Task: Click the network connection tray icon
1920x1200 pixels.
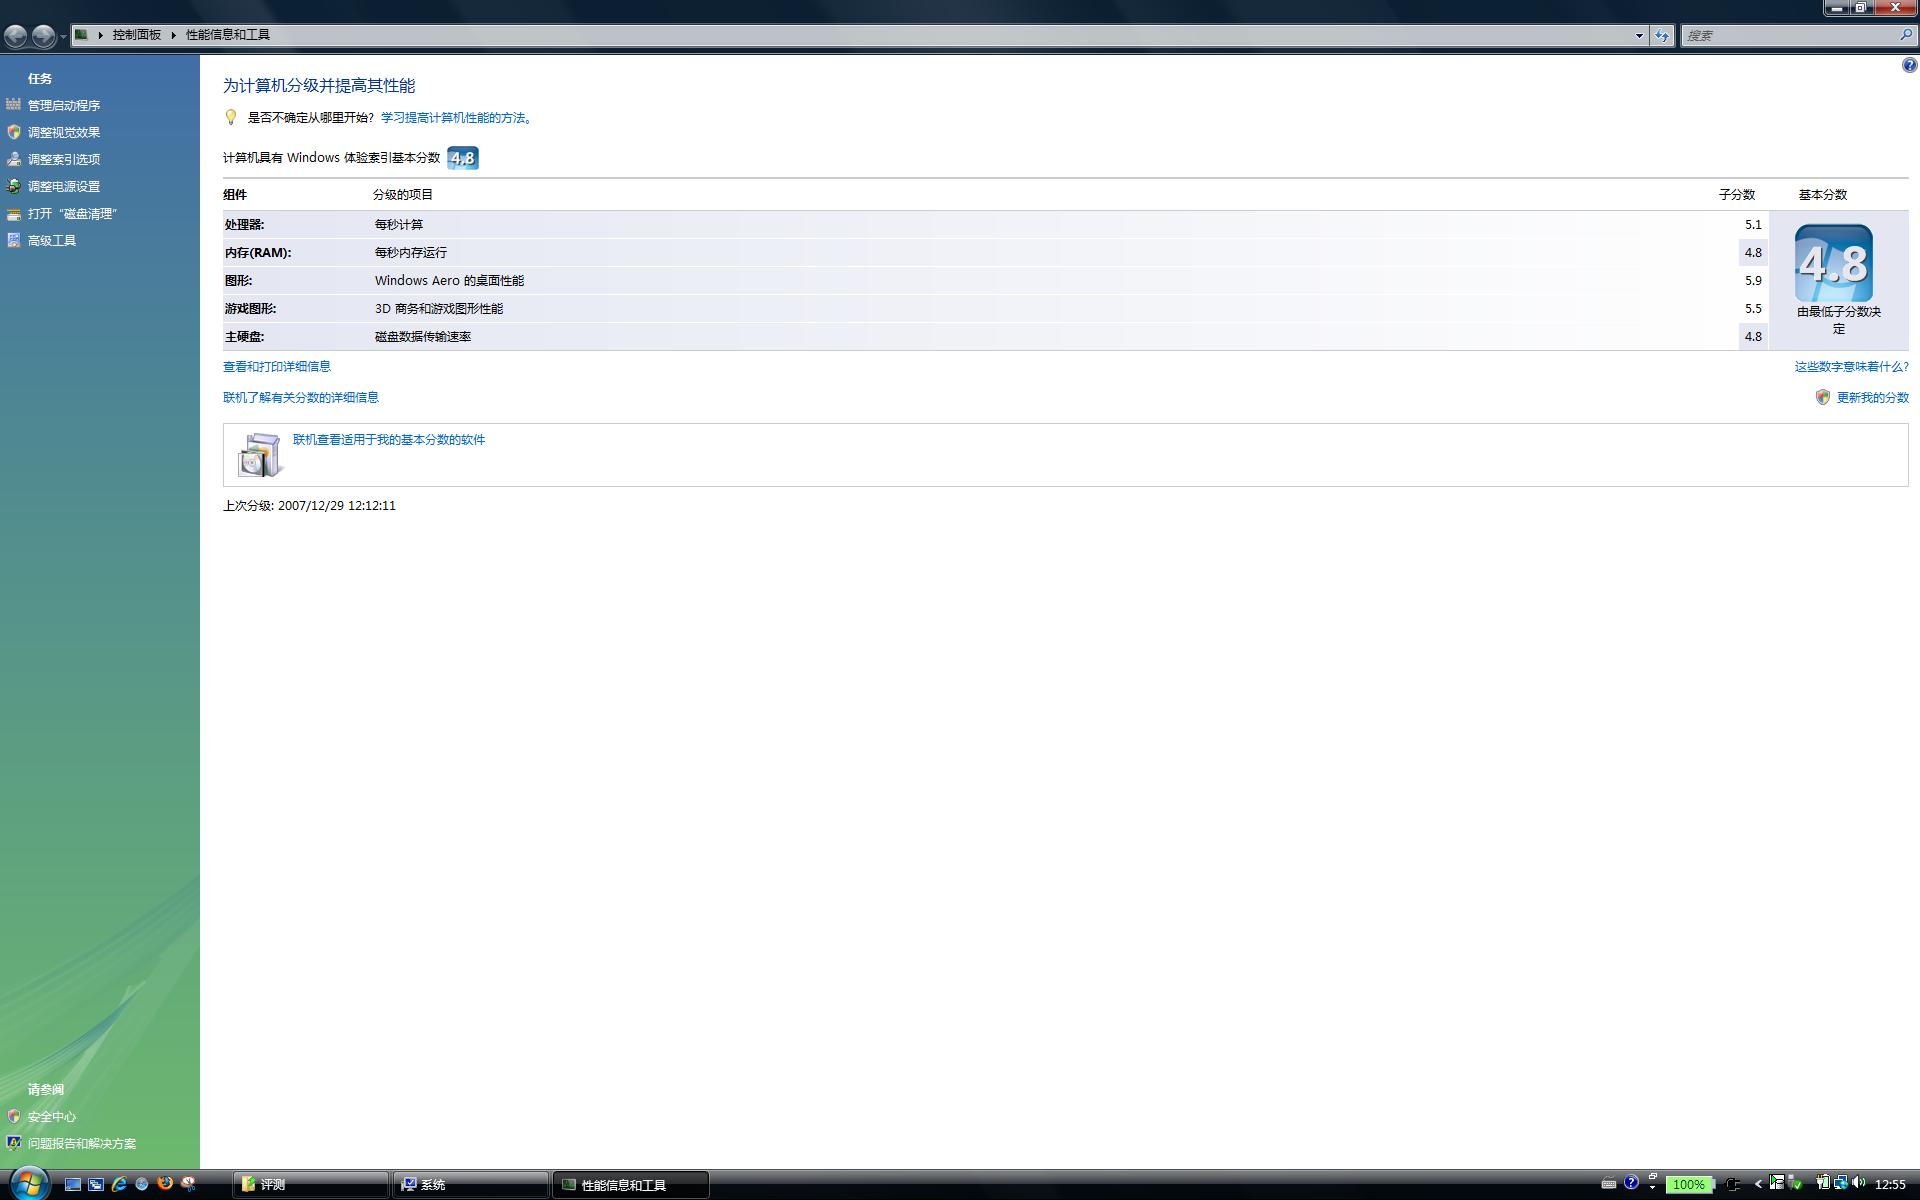Action: pyautogui.click(x=1839, y=1183)
